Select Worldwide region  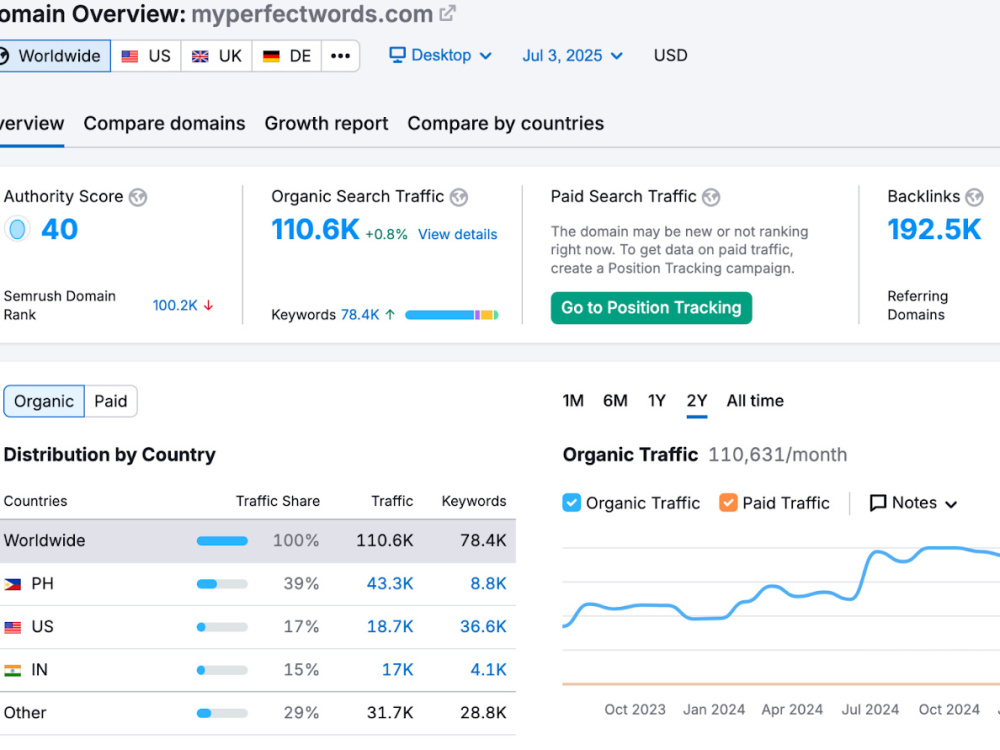coord(54,56)
